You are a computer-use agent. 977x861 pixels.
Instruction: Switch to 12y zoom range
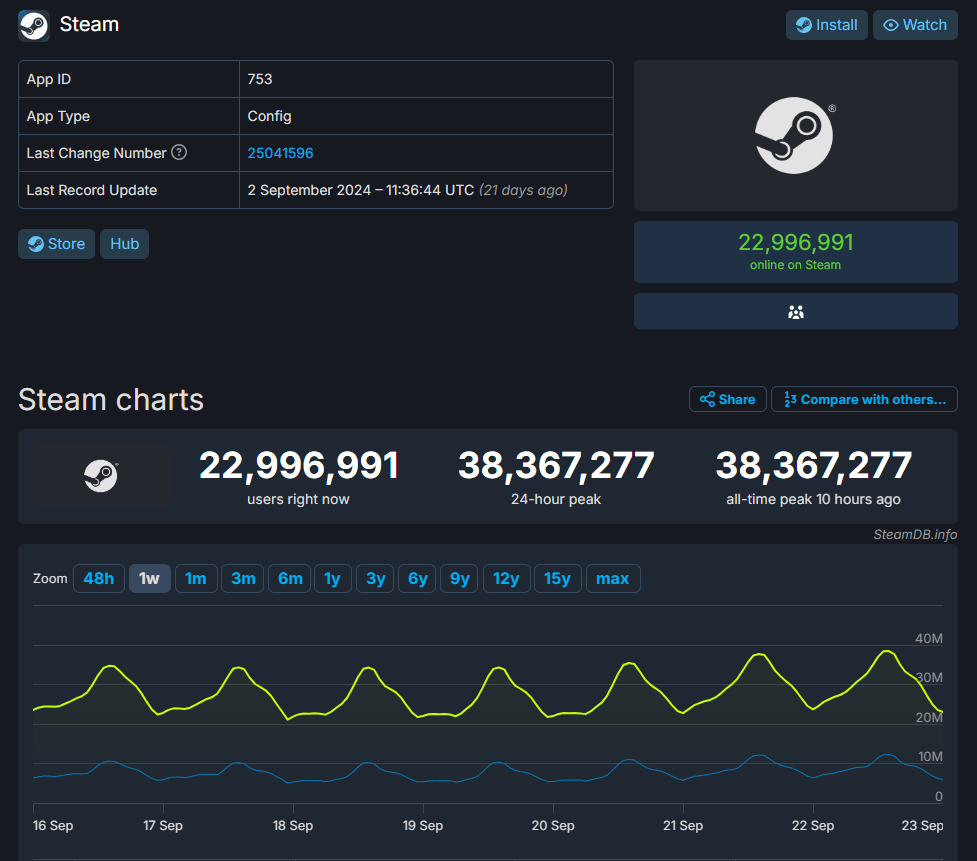[x=506, y=578]
